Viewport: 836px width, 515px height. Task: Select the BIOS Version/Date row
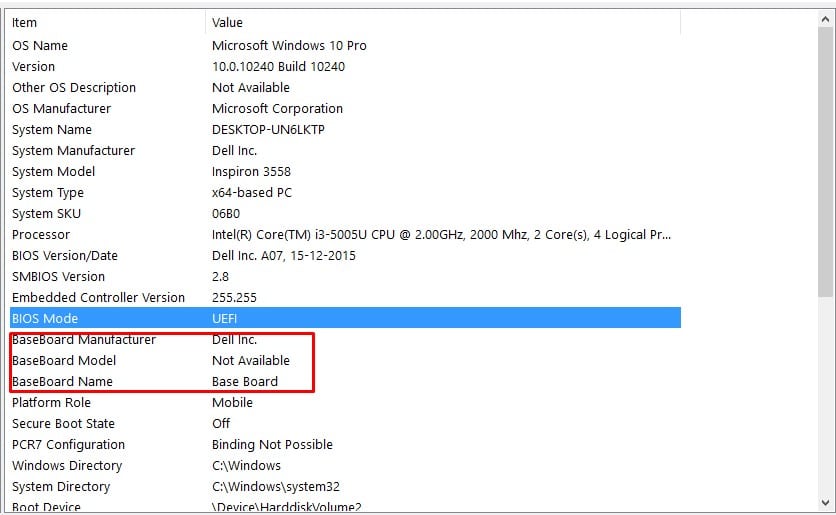345,256
